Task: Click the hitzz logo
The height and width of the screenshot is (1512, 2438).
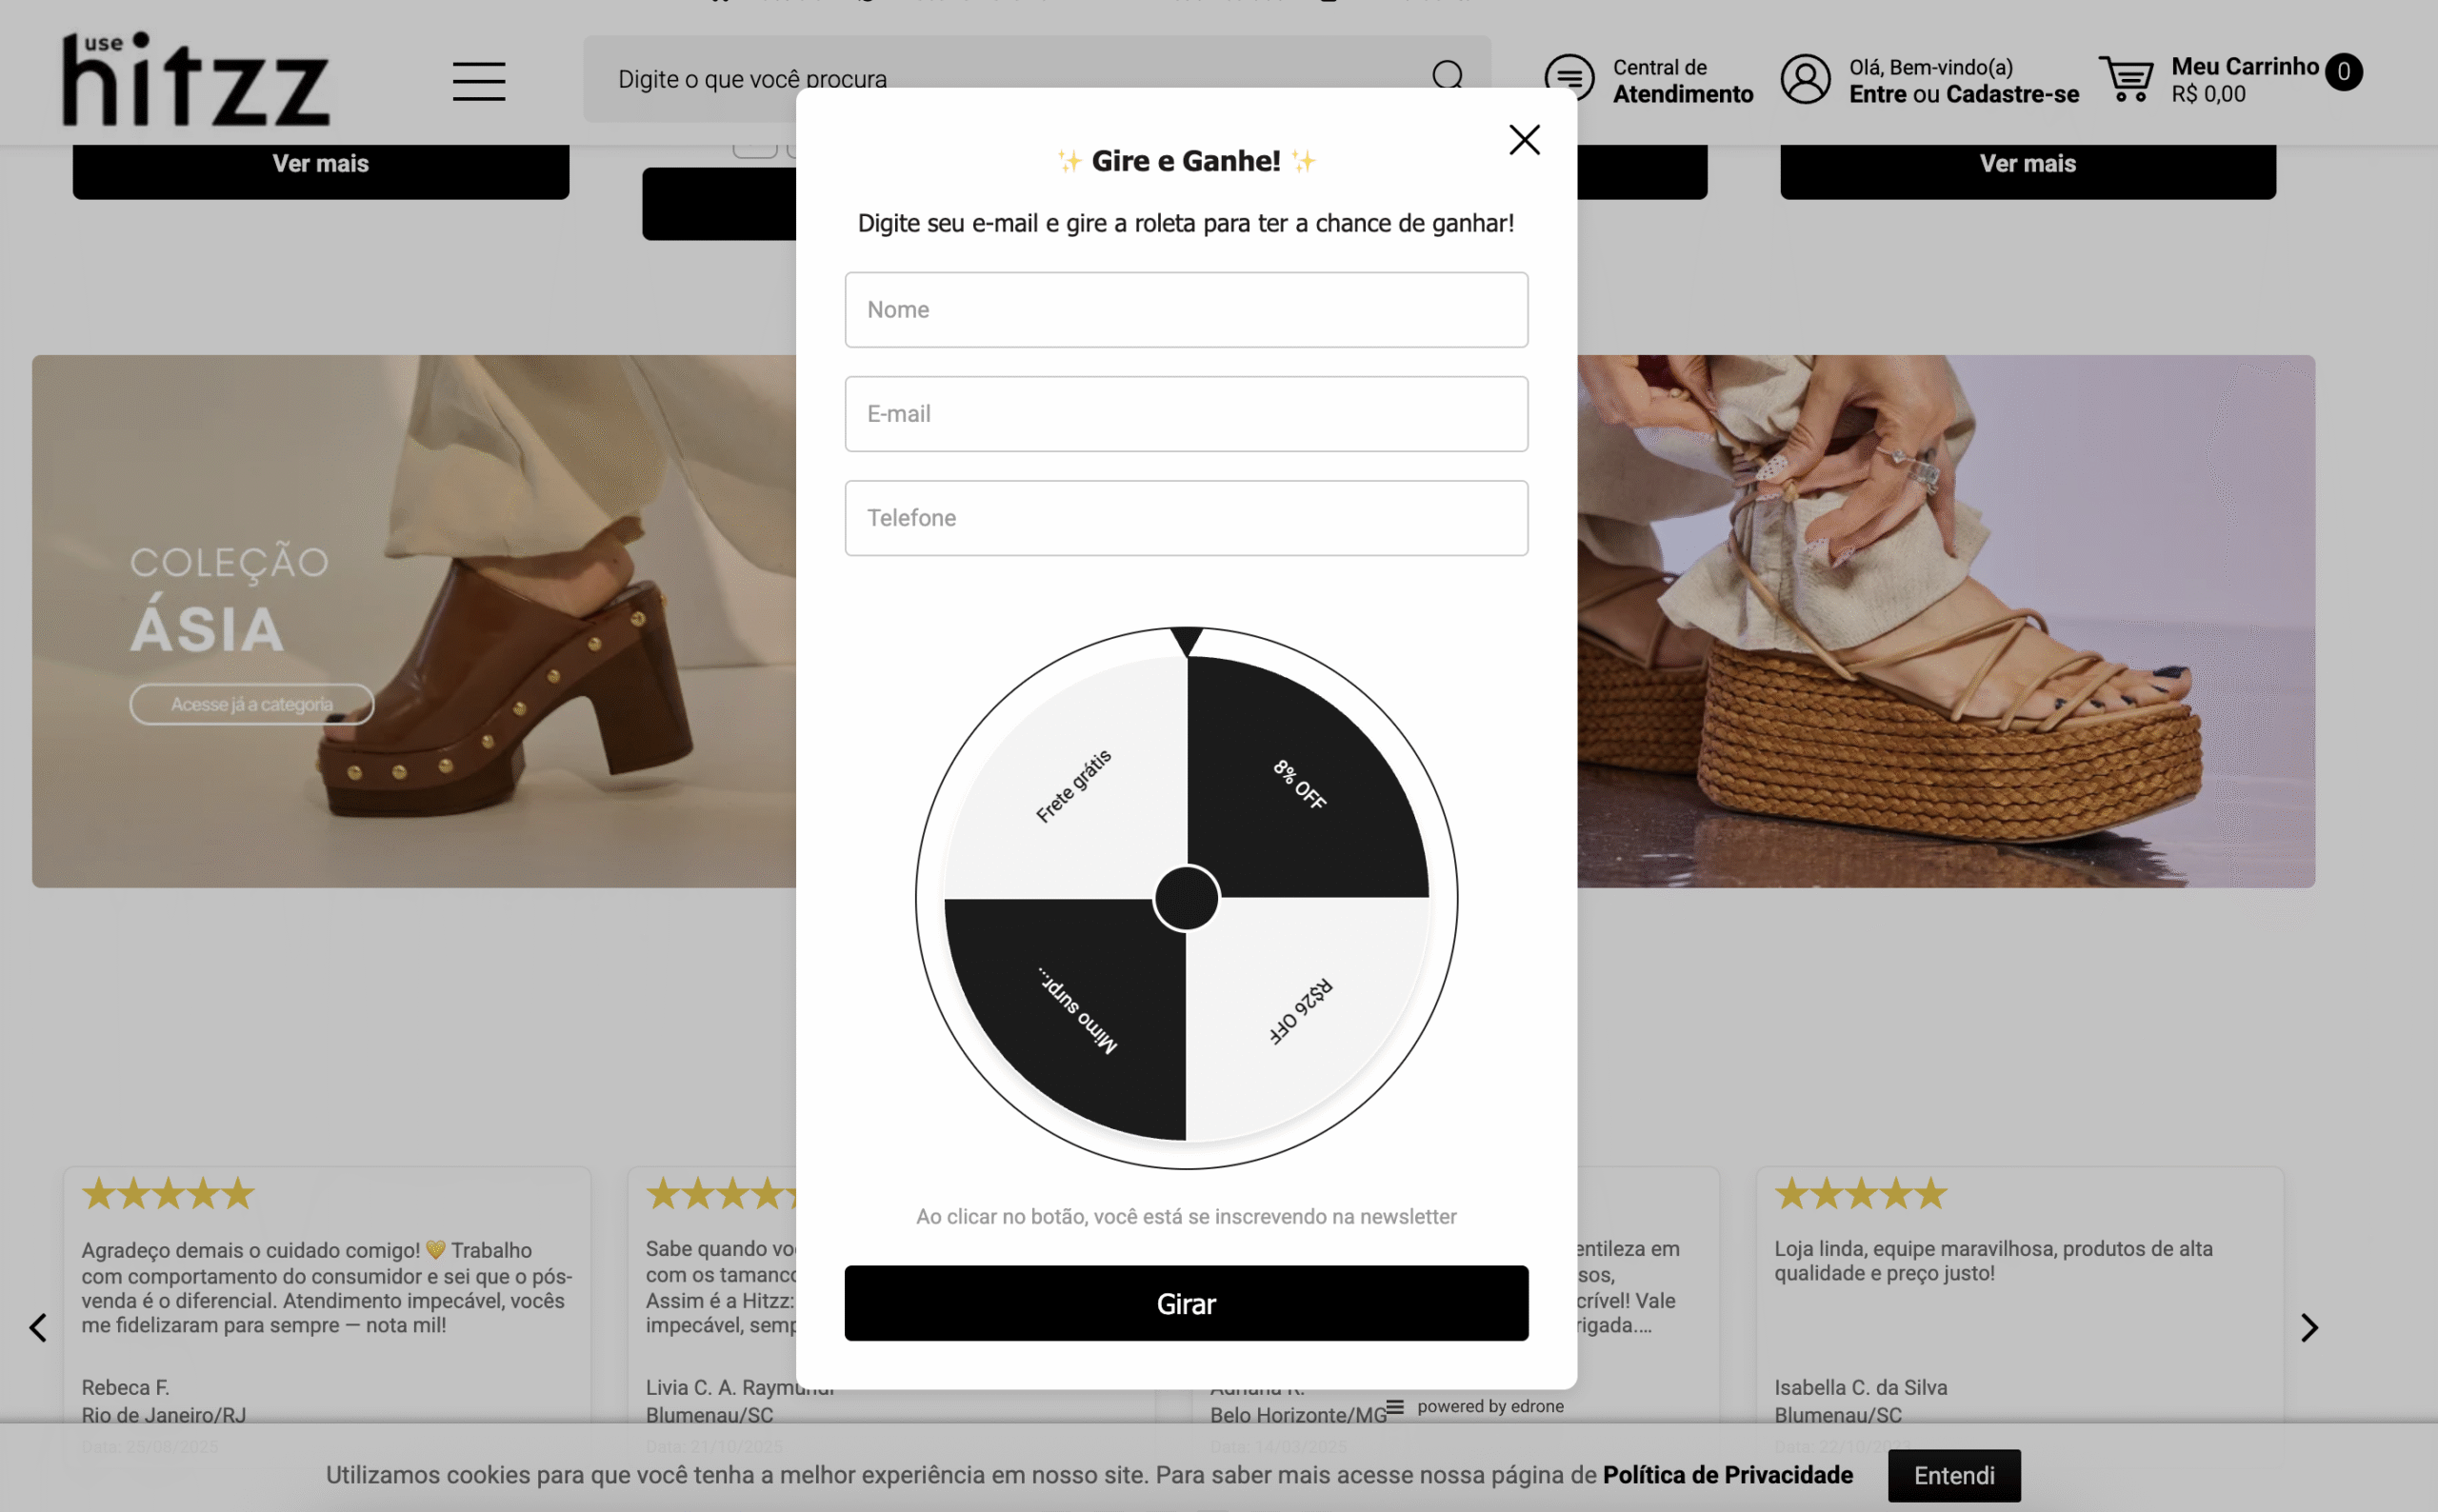Action: click(x=196, y=79)
